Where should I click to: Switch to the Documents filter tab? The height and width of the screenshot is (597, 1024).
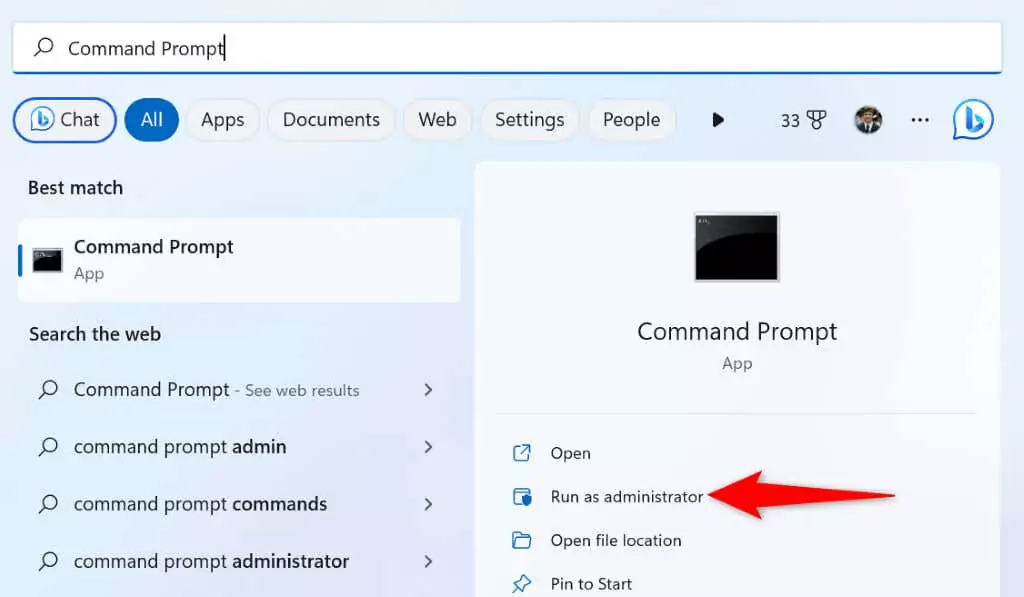point(331,119)
